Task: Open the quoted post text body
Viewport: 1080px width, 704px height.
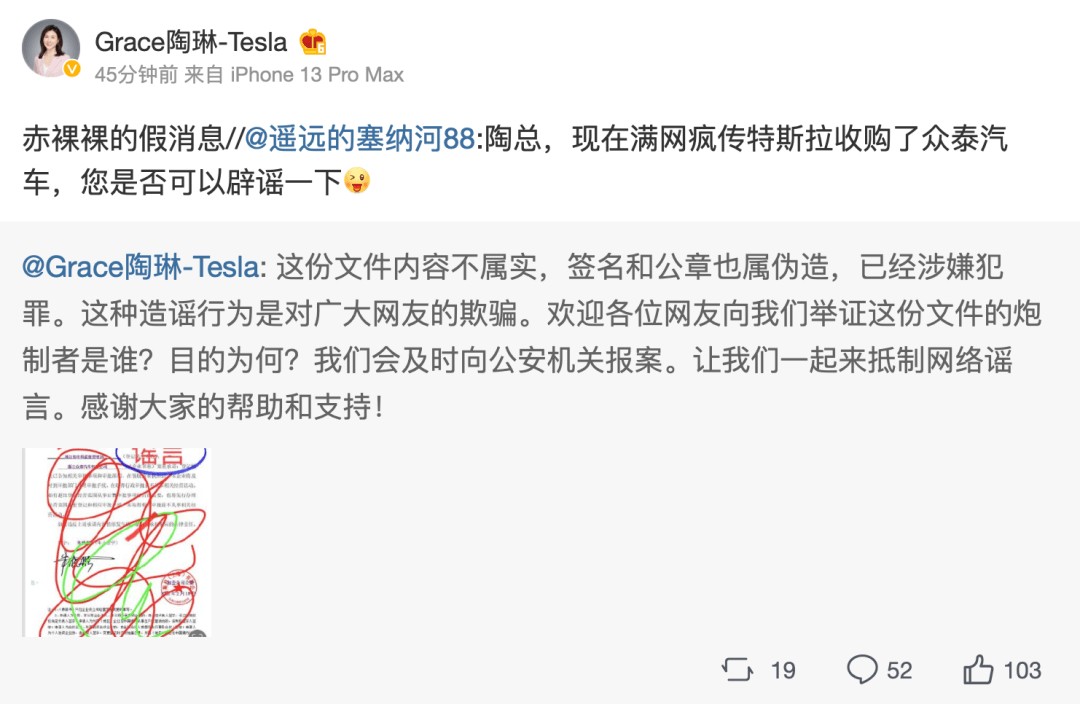Action: point(530,340)
